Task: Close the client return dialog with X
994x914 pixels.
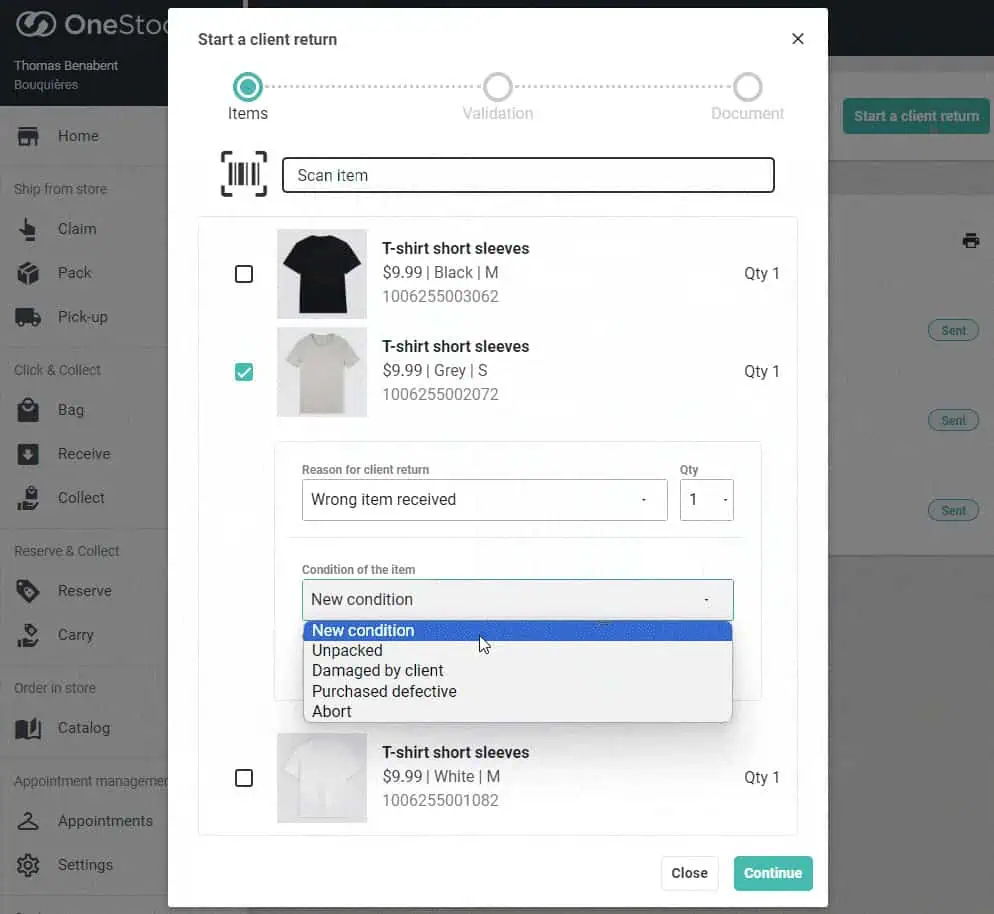Action: 797,39
